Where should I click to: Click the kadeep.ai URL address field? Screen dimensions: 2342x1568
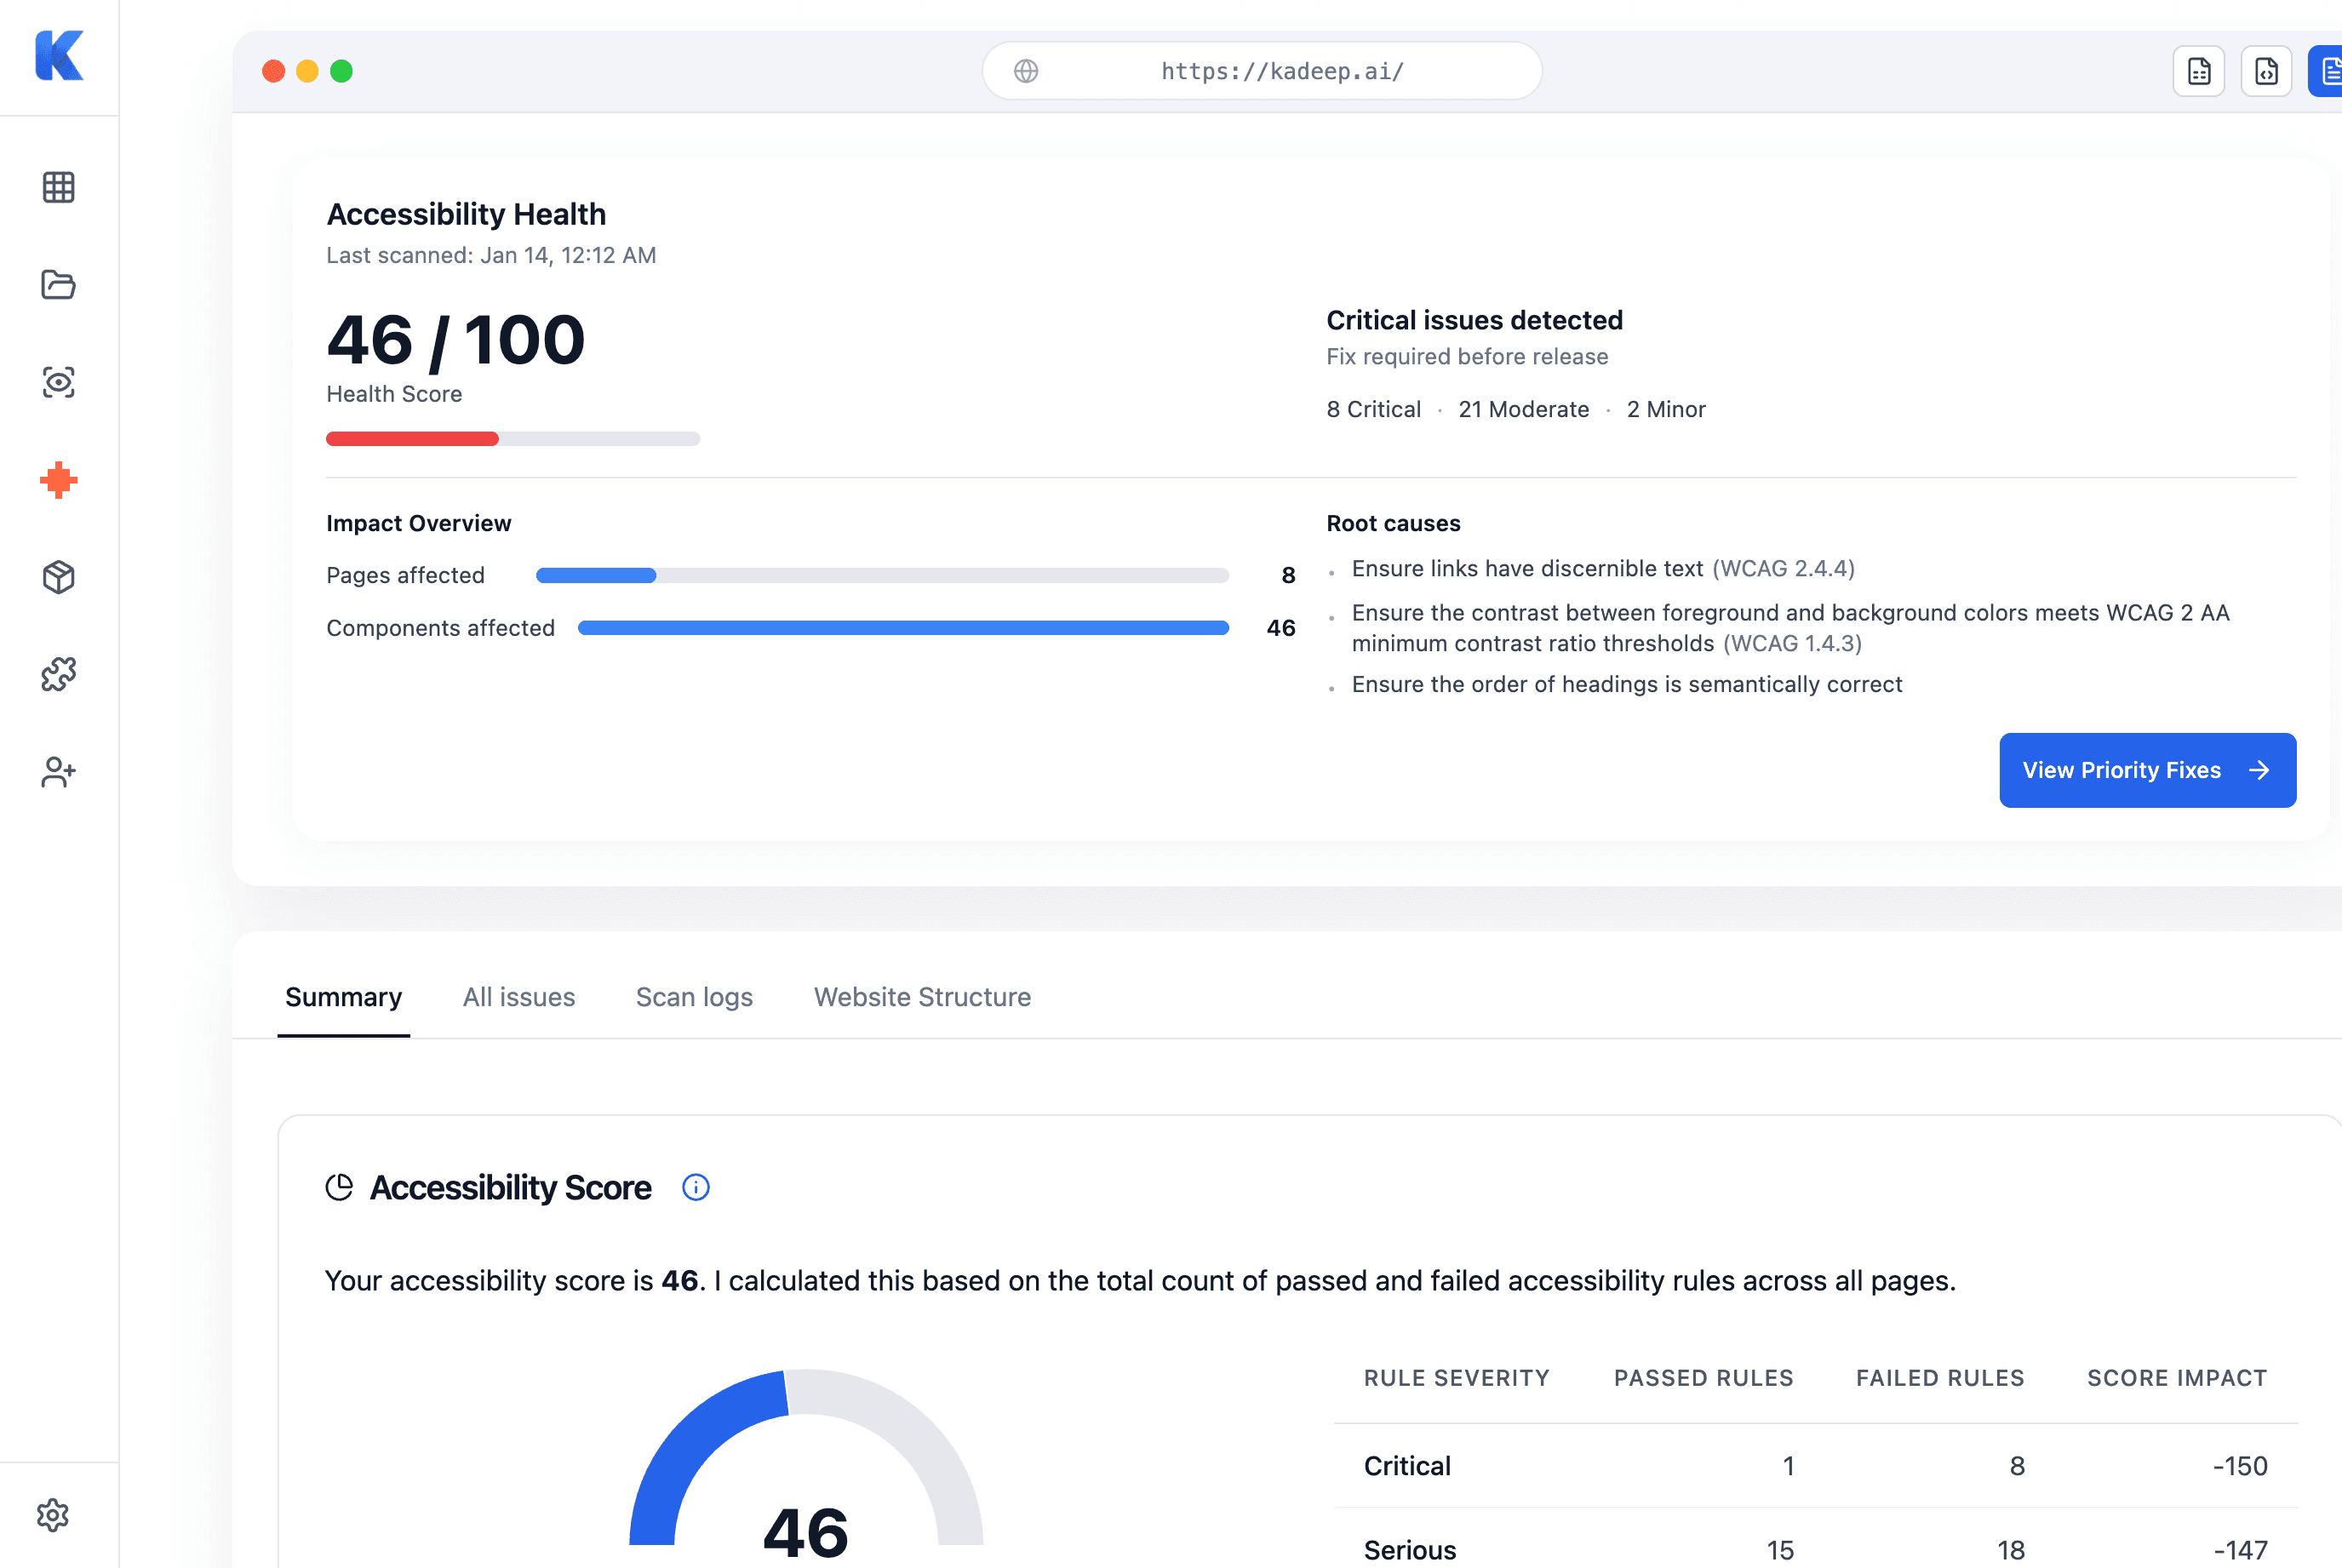[x=1282, y=71]
